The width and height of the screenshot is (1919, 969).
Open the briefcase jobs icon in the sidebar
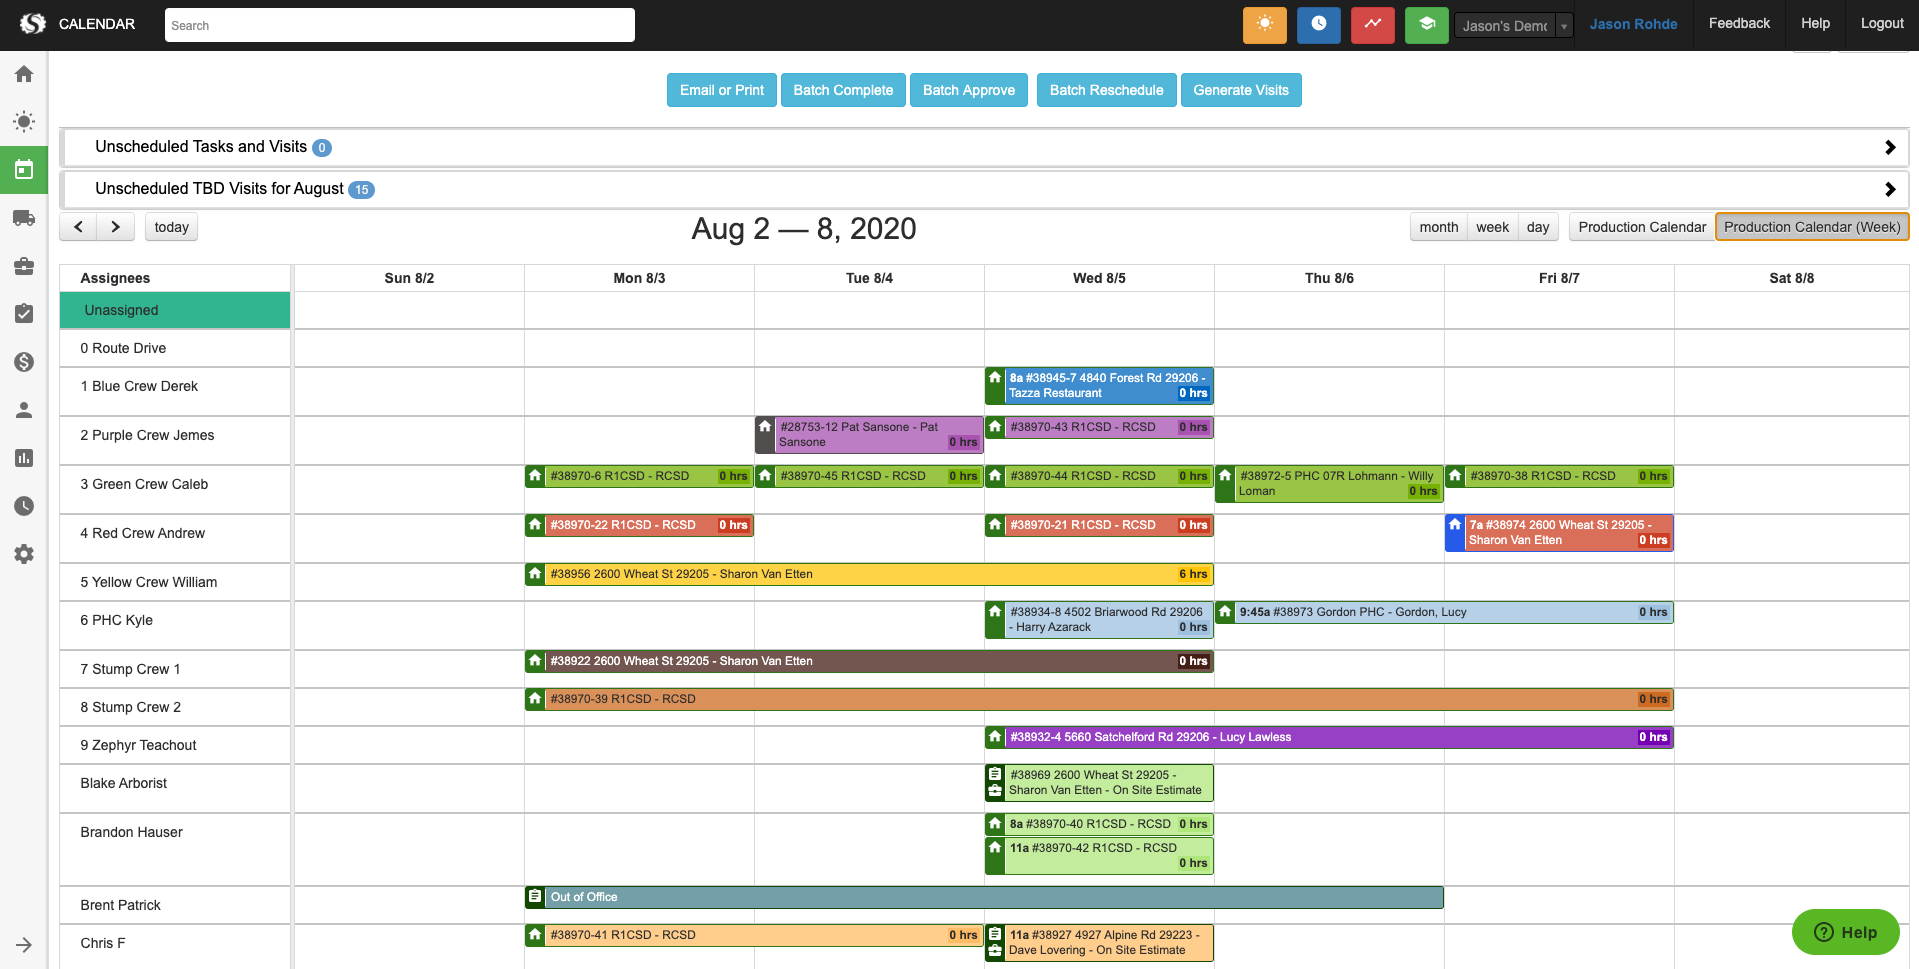[24, 266]
